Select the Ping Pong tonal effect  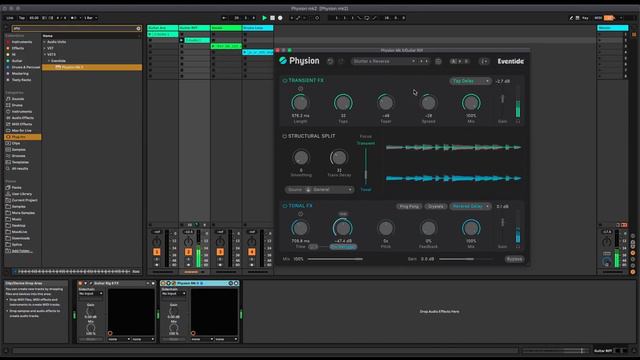409,206
